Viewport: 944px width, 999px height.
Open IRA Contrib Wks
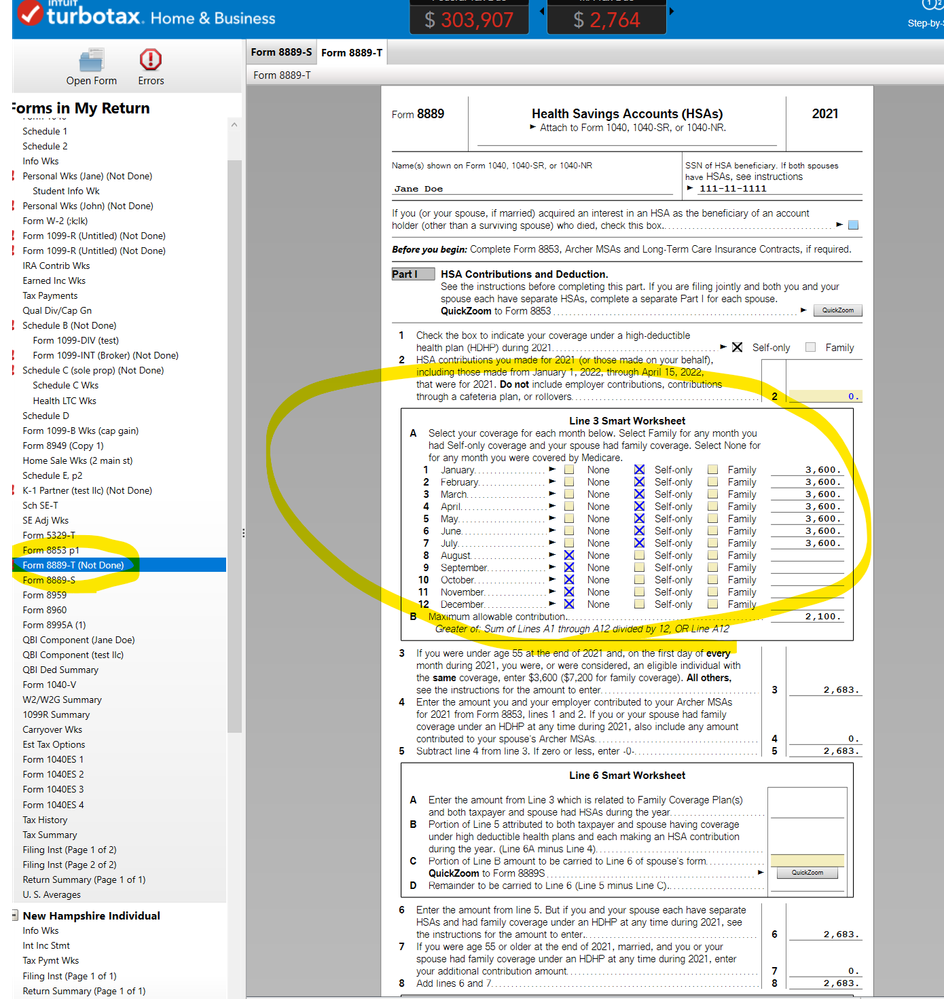[x=56, y=266]
